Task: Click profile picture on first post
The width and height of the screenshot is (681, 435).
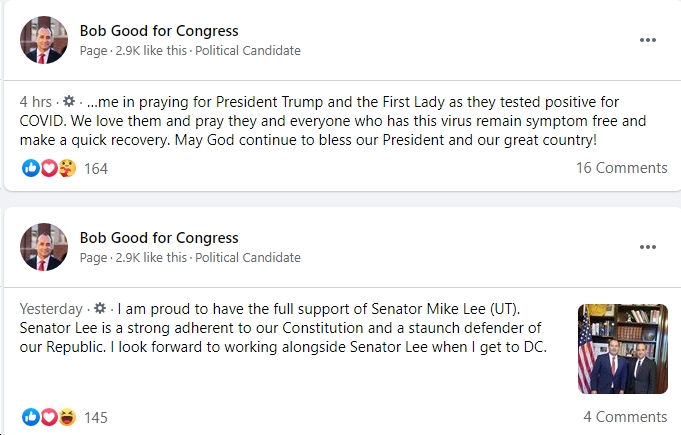Action: click(x=44, y=40)
